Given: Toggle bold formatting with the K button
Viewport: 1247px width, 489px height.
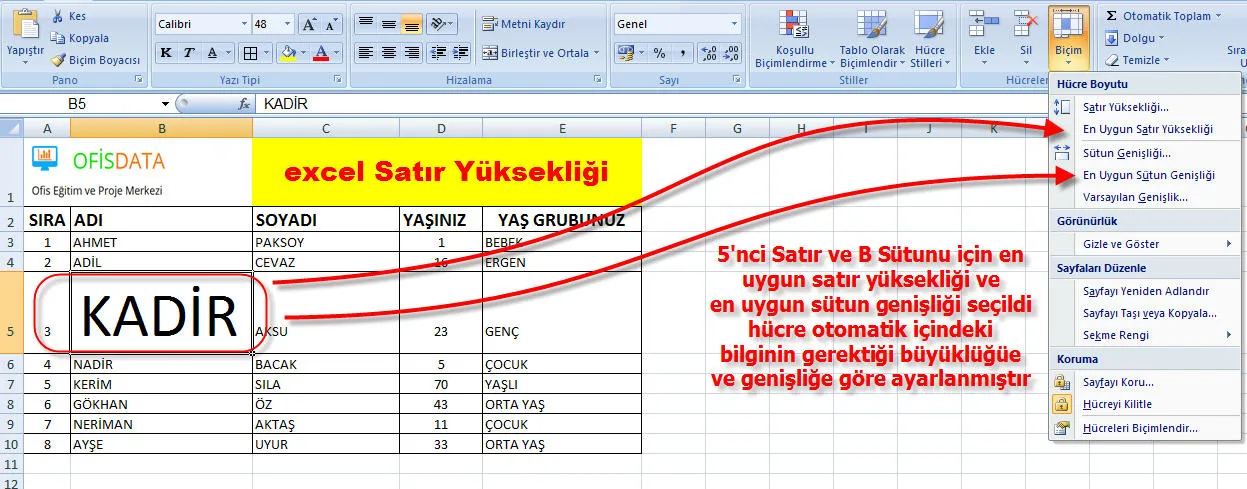Looking at the screenshot, I should coord(165,53).
